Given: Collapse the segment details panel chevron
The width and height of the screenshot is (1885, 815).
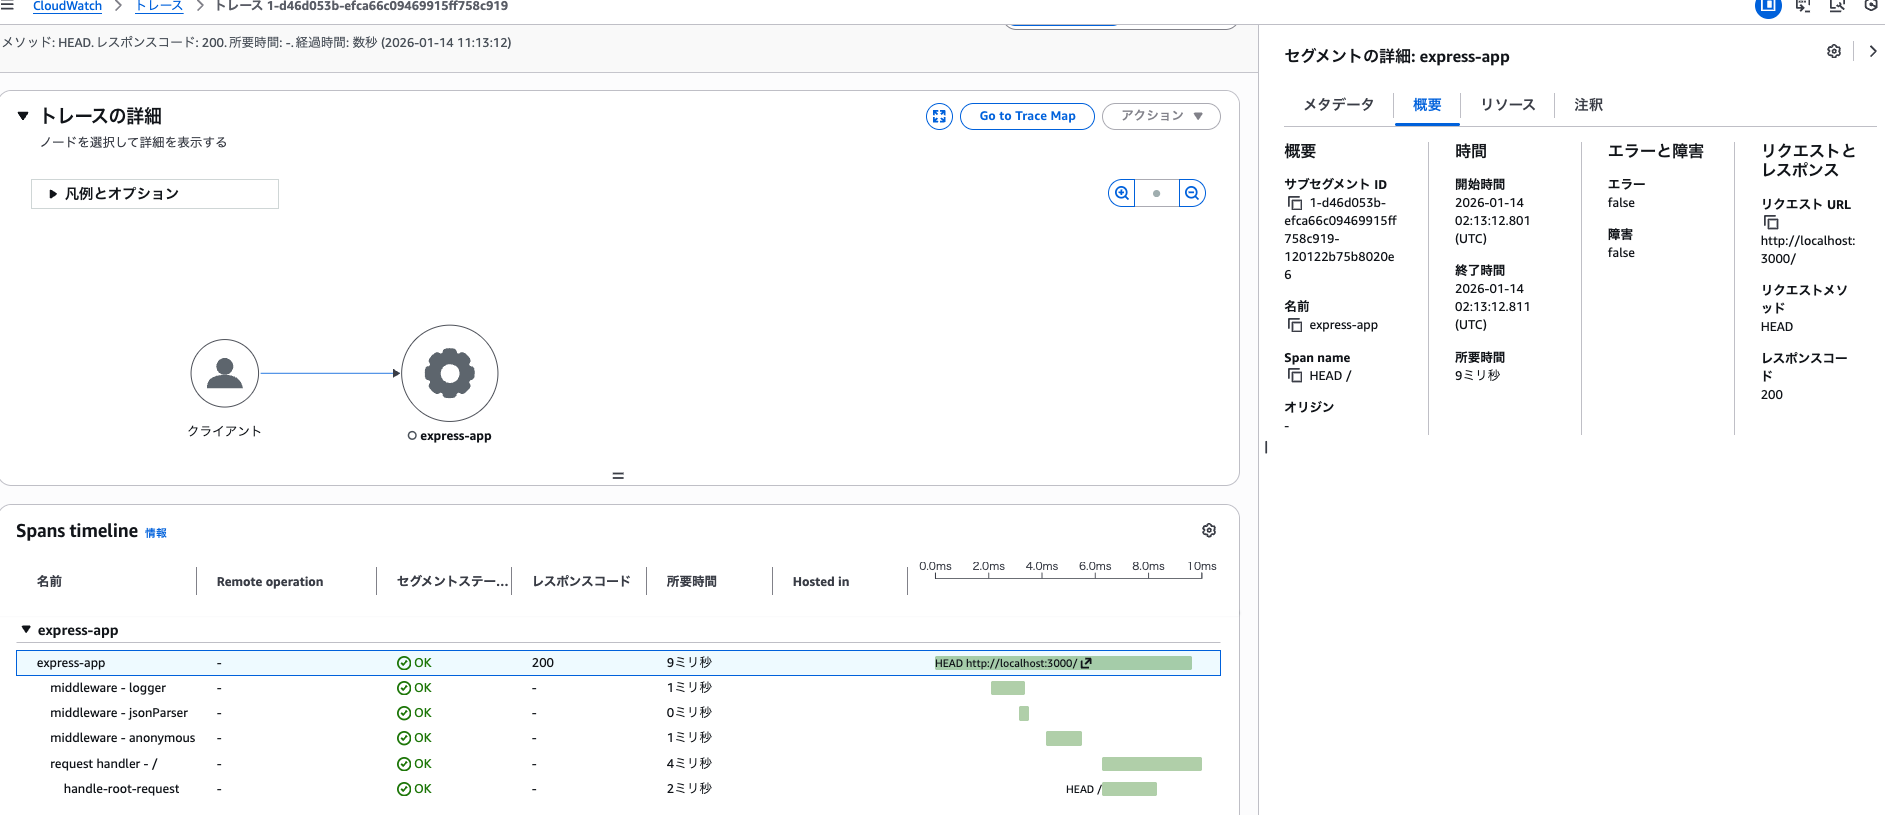Looking at the screenshot, I should 1873,51.
